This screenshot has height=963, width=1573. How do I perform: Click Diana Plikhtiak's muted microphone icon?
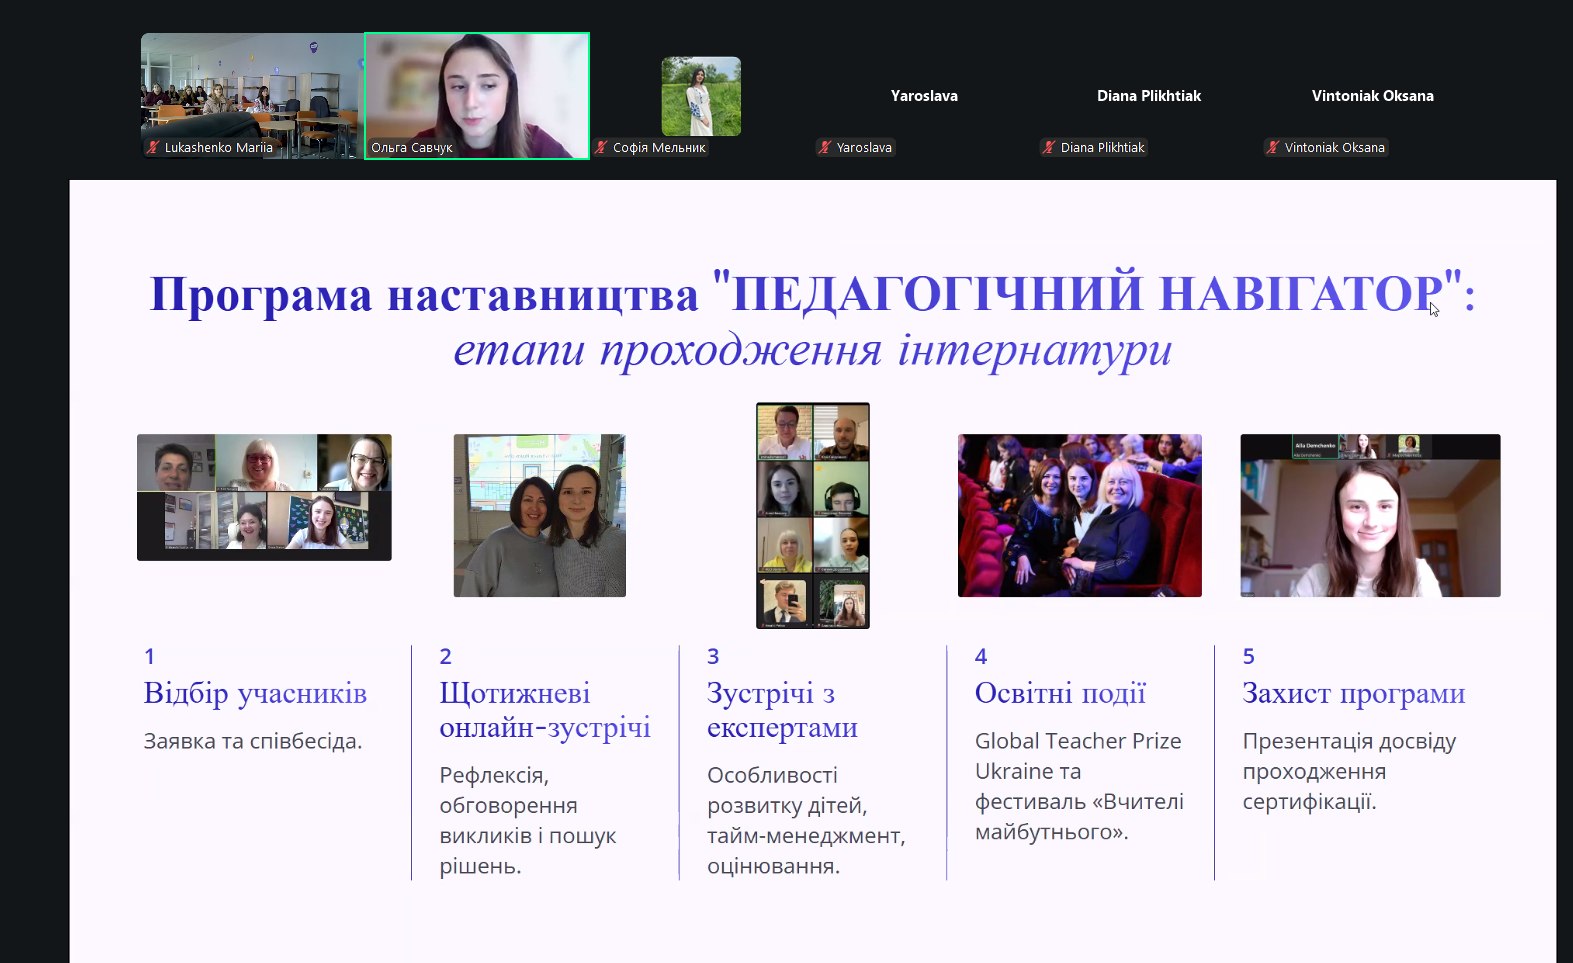click(1049, 148)
